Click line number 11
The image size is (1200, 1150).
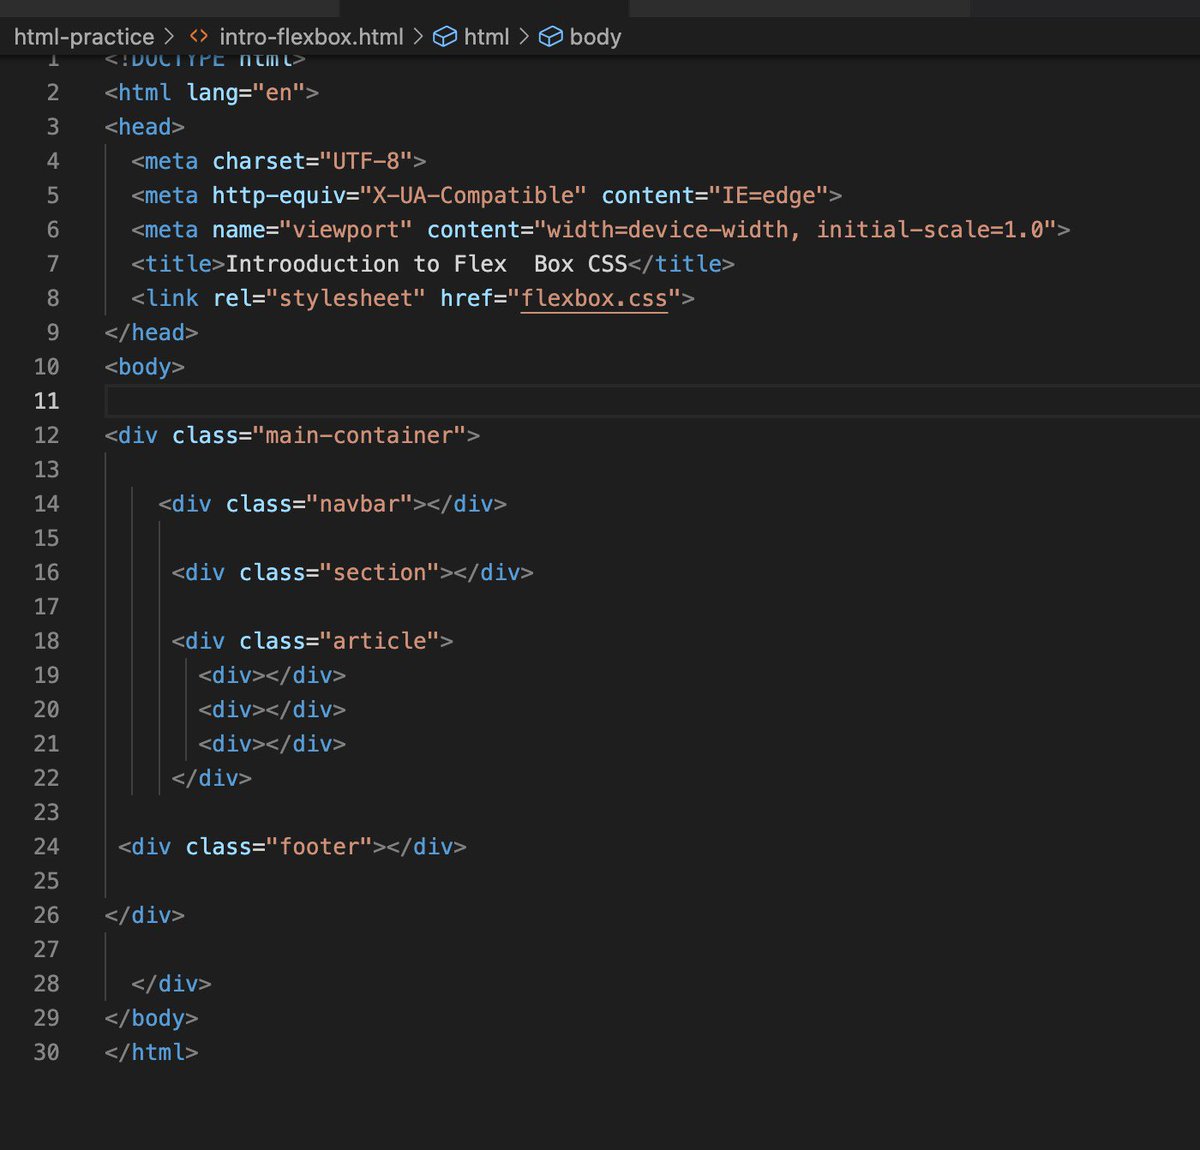(x=46, y=401)
